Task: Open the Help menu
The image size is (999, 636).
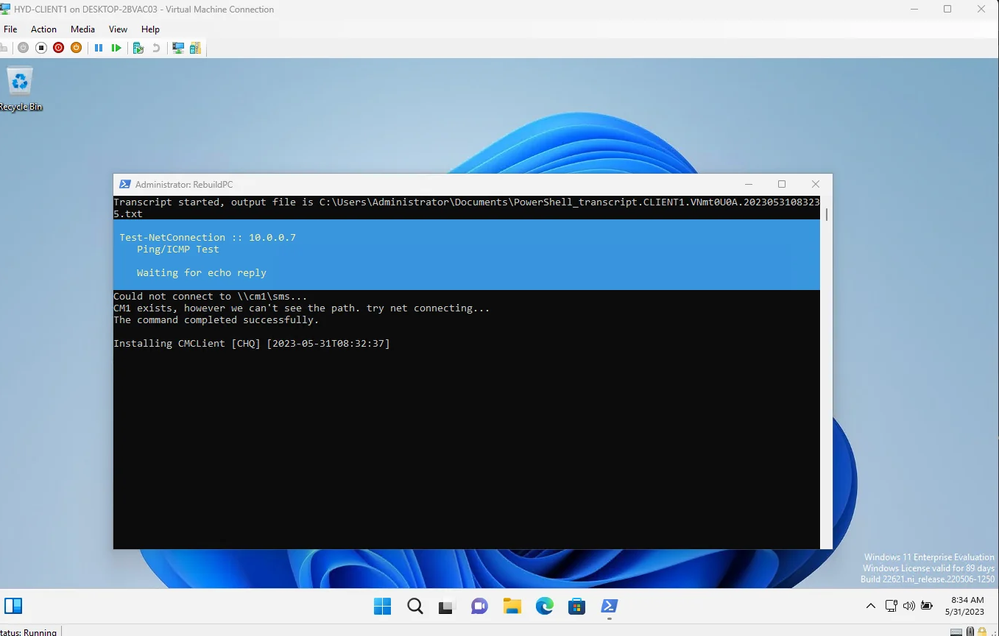Action: (150, 29)
